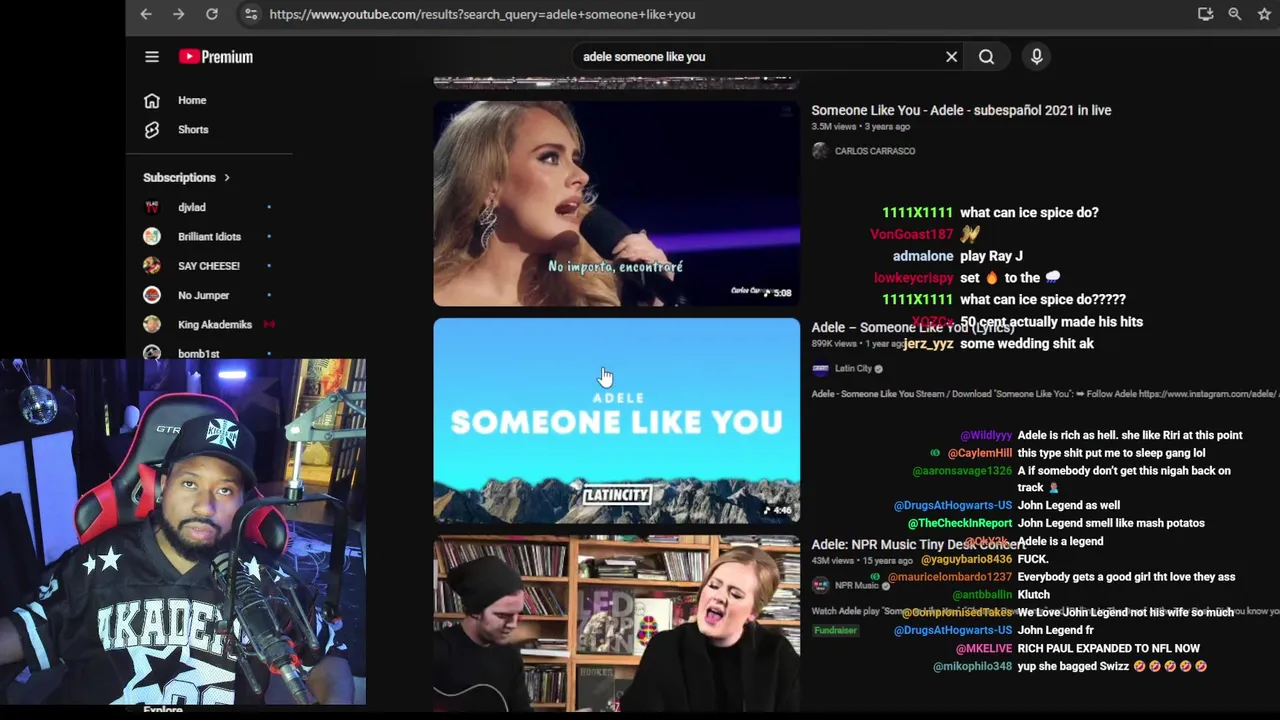Screen dimensions: 1280x720
Task: Click chat username @MKELIVE
Action: 984,648
